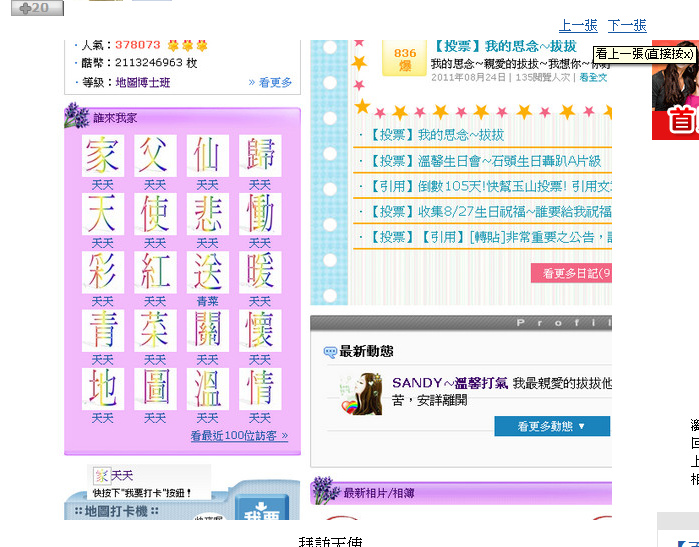Image resolution: width=699 pixels, height=547 pixels.
Task: Open list entry 【投票】我的思念~拔拔
Action: coord(436,135)
